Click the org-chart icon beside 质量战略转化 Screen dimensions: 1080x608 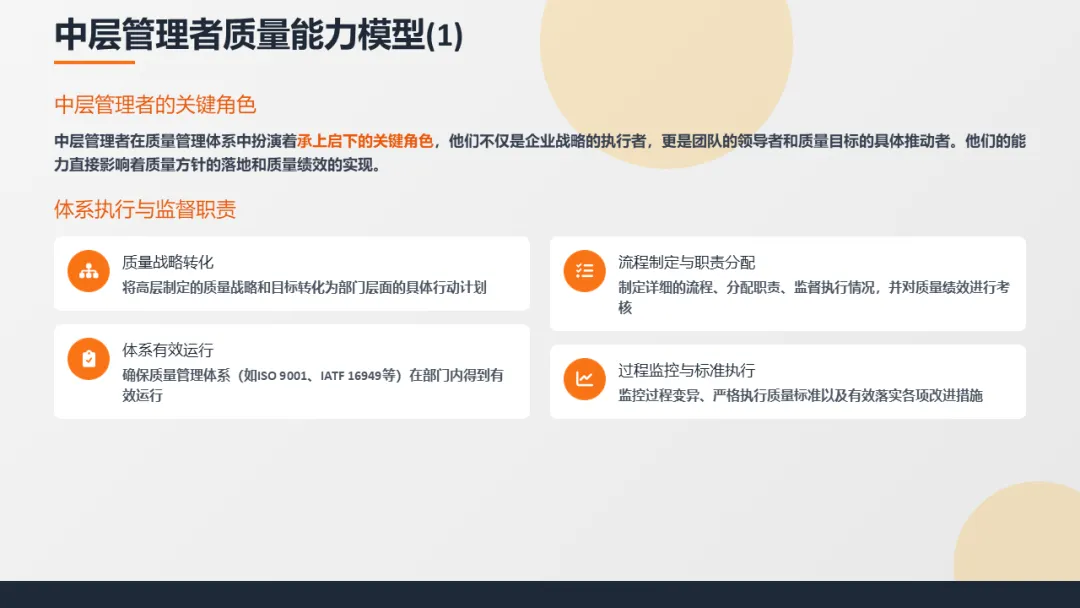(88, 271)
